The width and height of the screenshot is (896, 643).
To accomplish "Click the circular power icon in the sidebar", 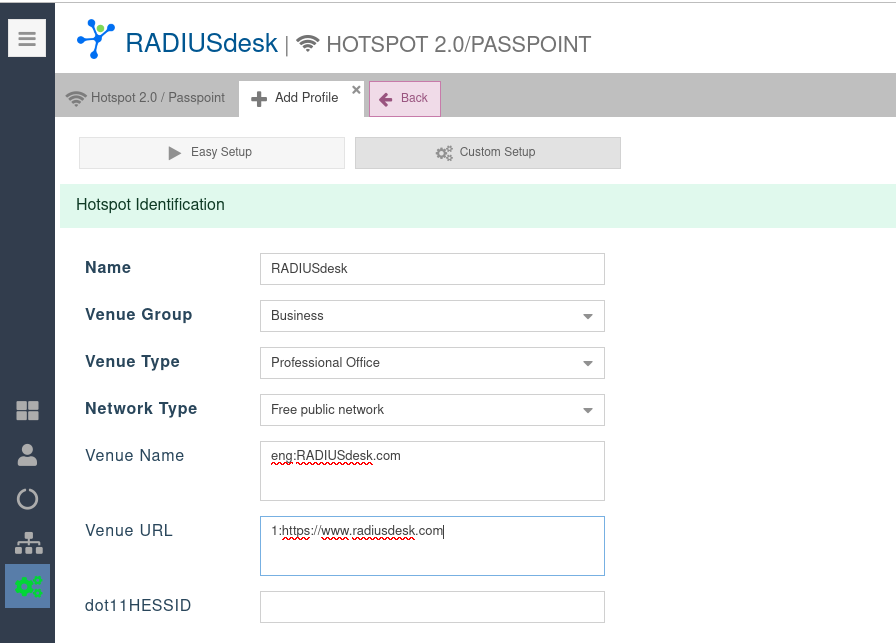I will click(27, 499).
